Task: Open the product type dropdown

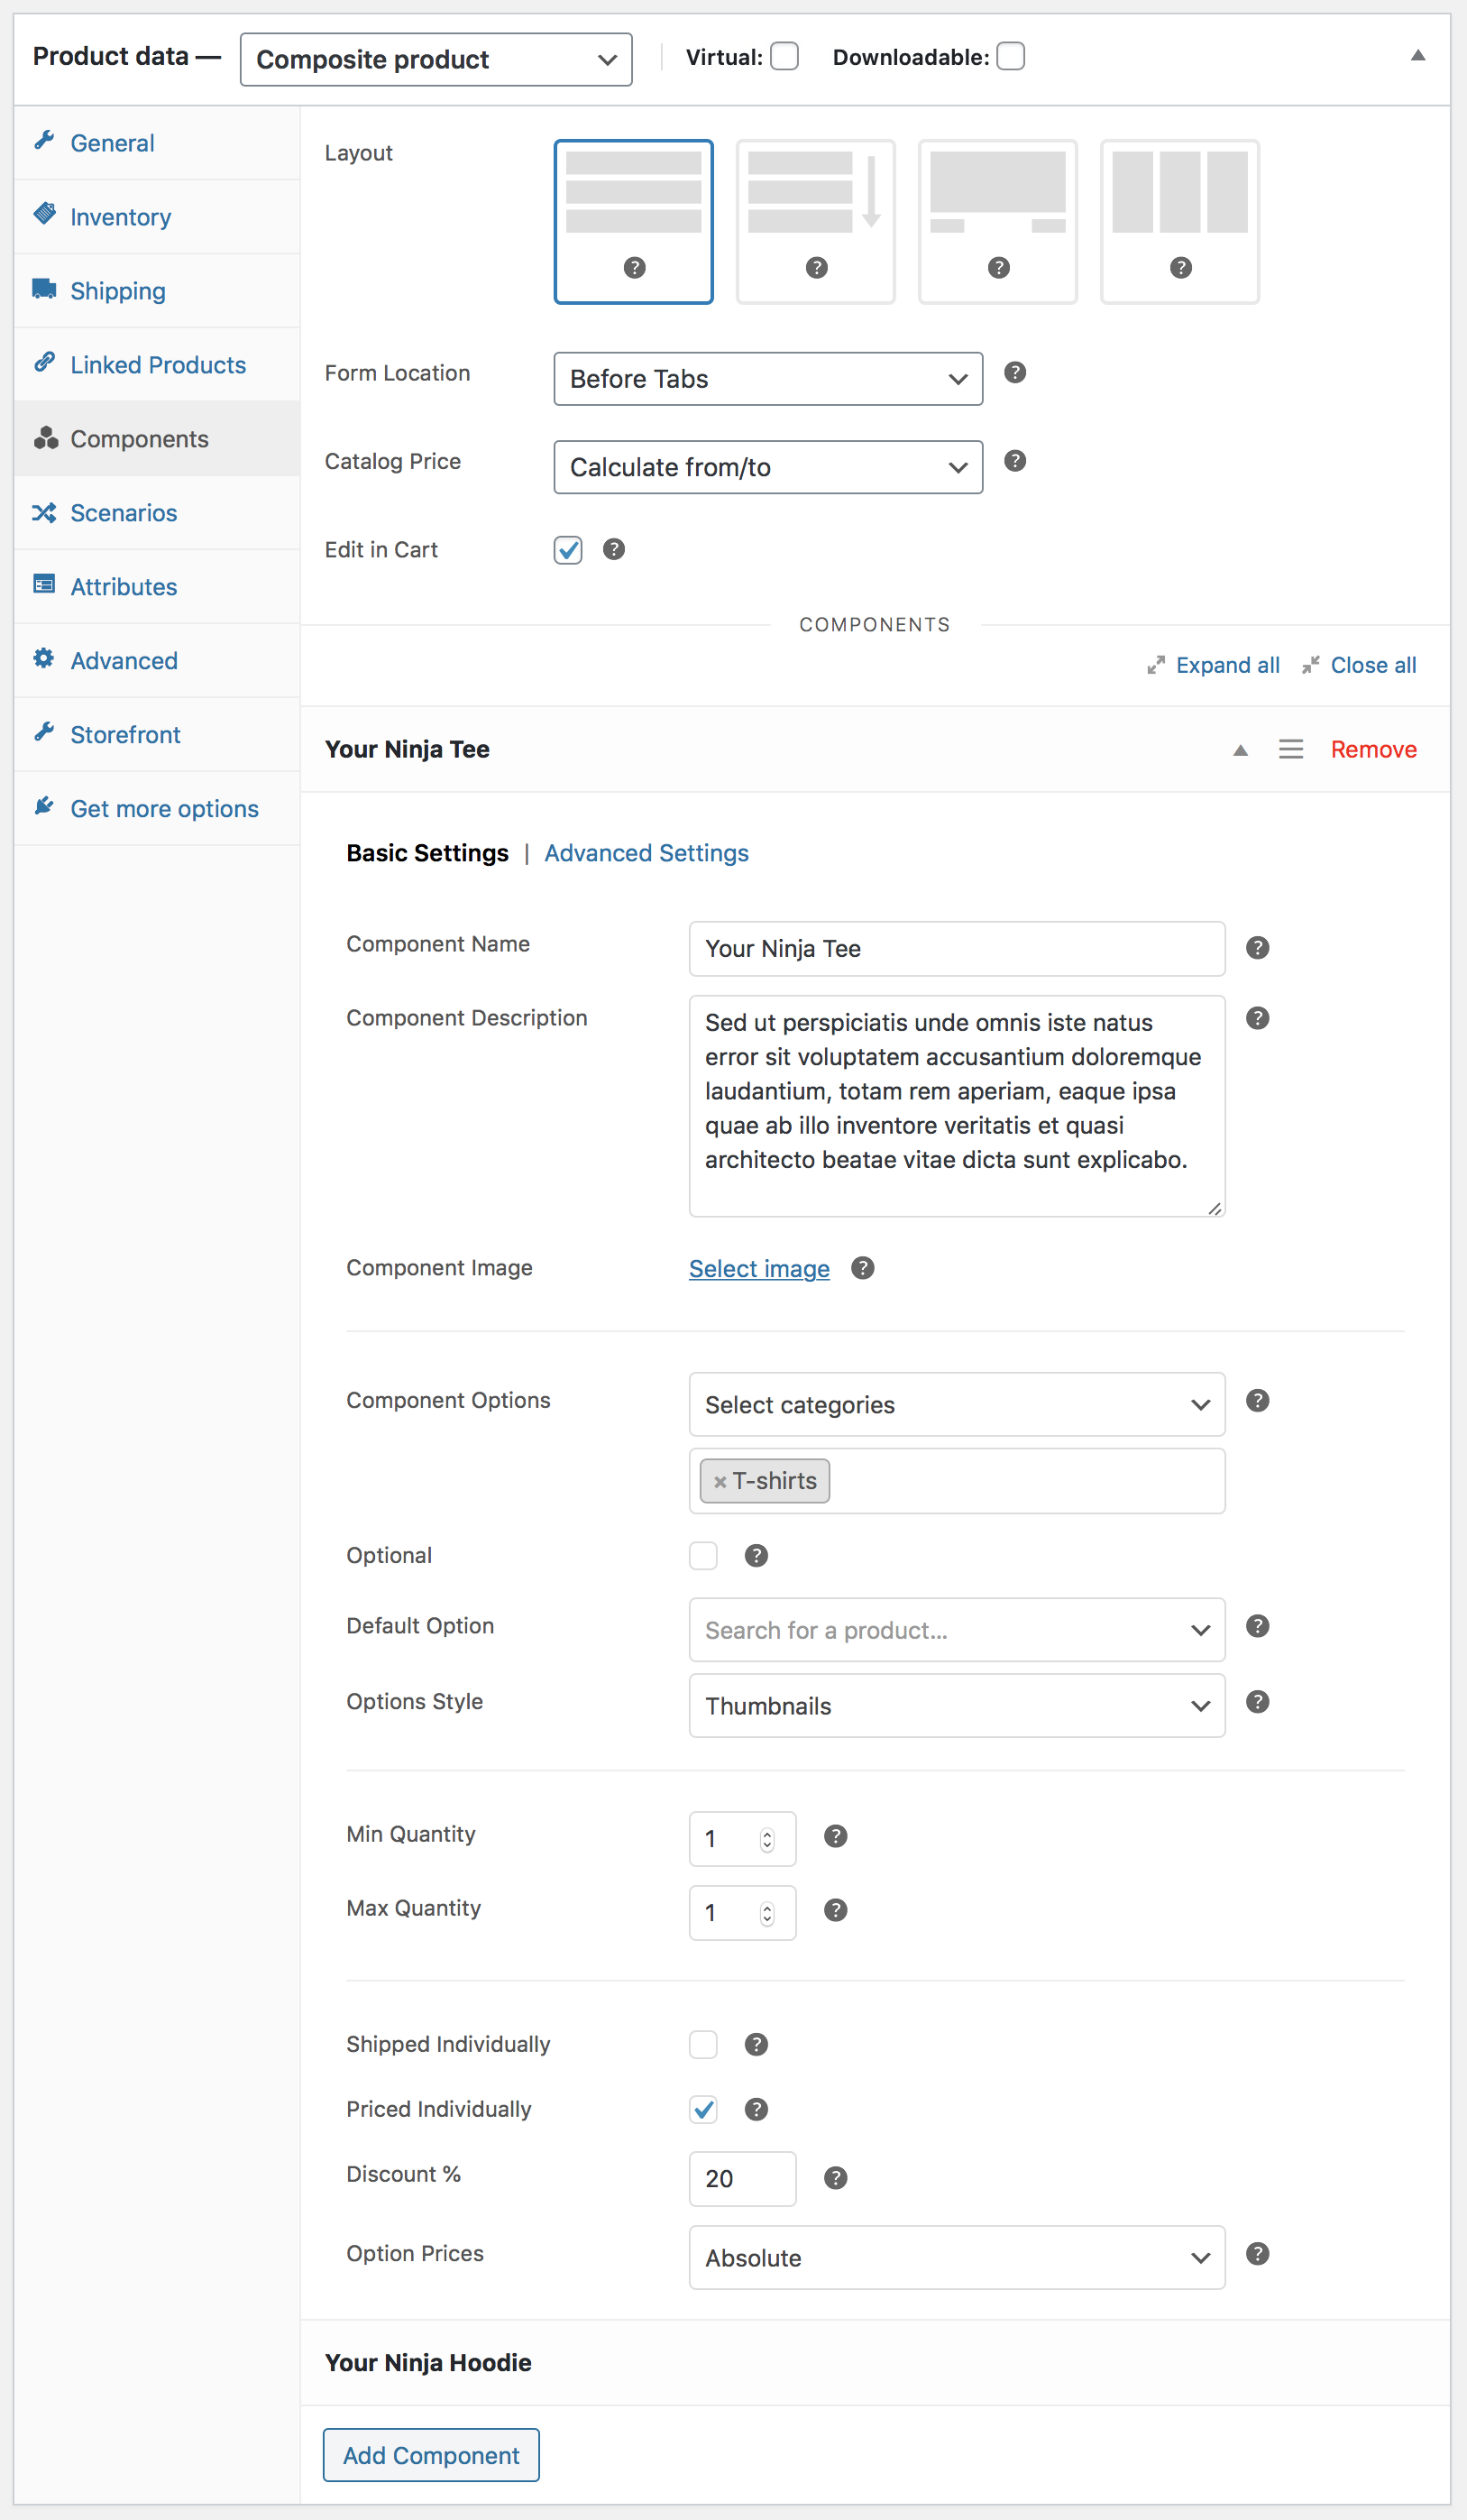Action: click(435, 59)
